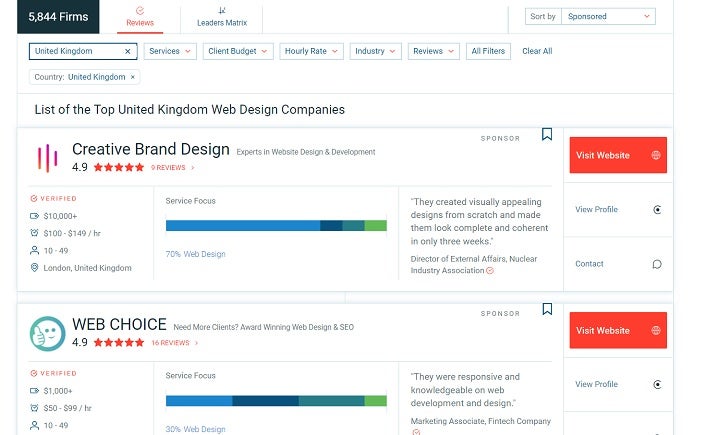The image size is (706, 435).
Task: Switch to the Leaders Matrix tab
Action: point(221,17)
